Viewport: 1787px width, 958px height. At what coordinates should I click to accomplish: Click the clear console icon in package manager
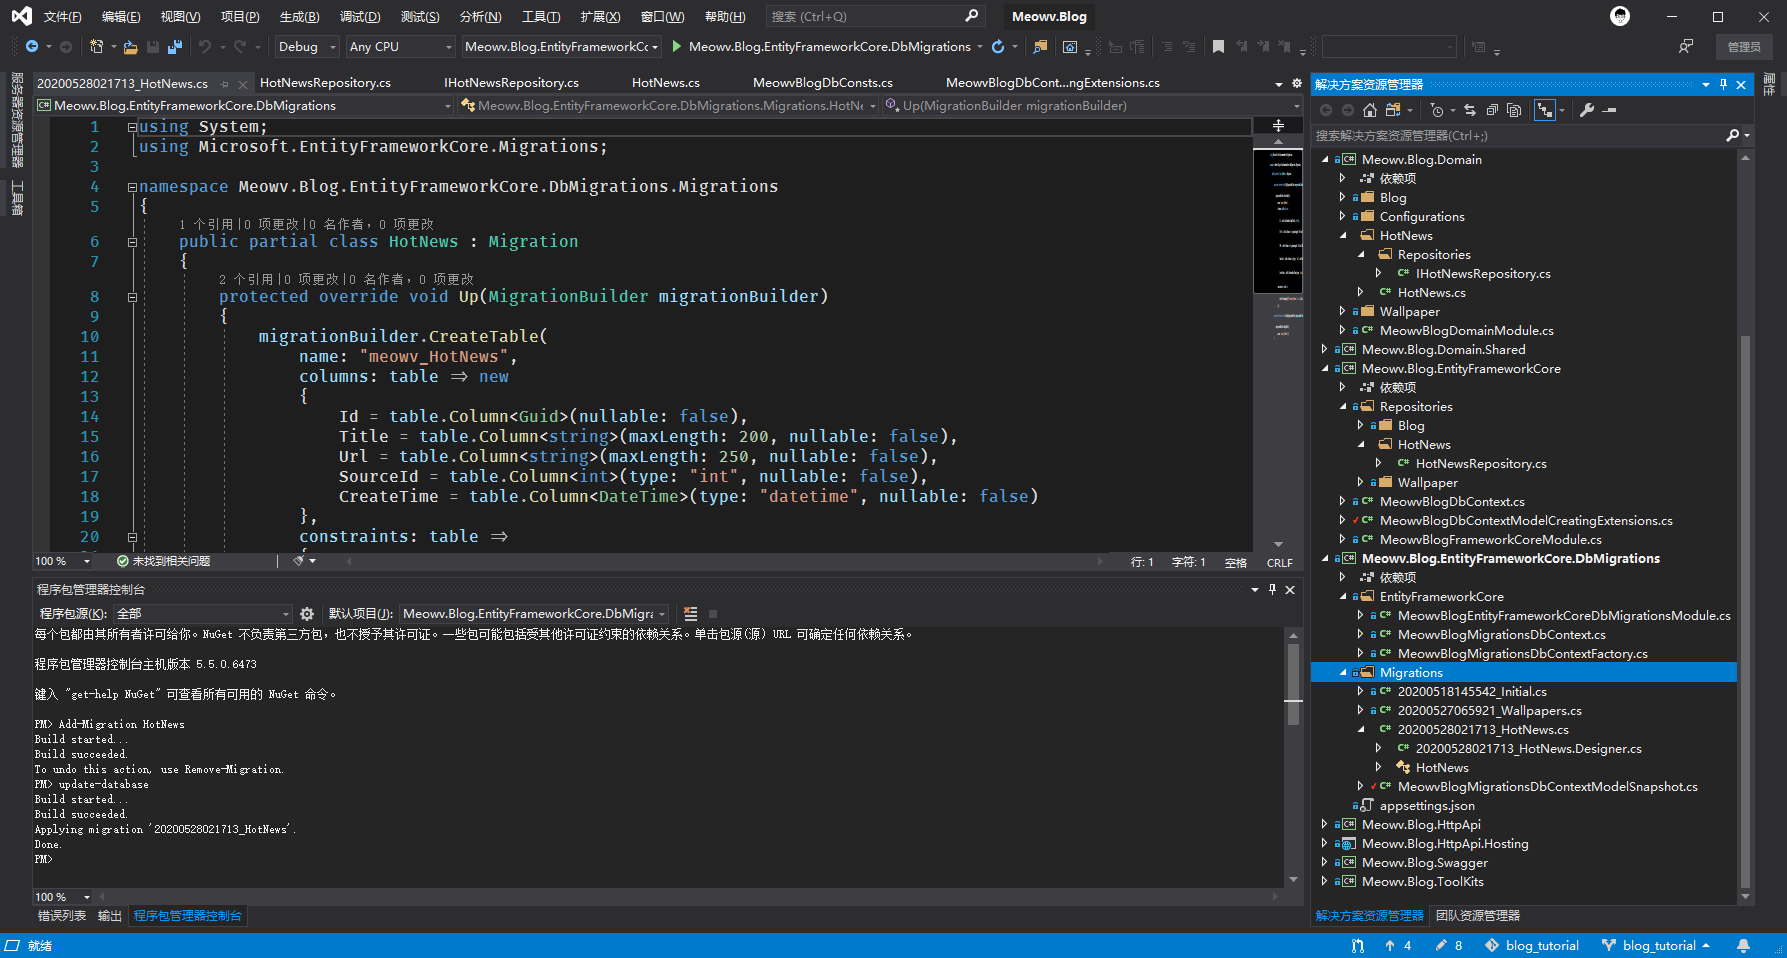[x=690, y=614]
